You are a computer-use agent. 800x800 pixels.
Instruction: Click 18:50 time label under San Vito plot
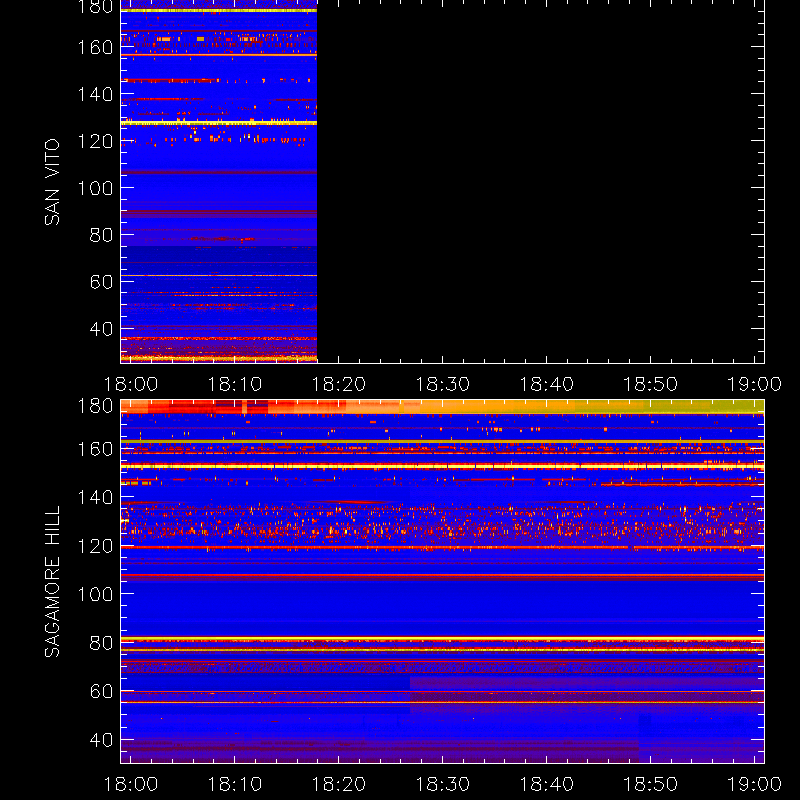(x=651, y=384)
